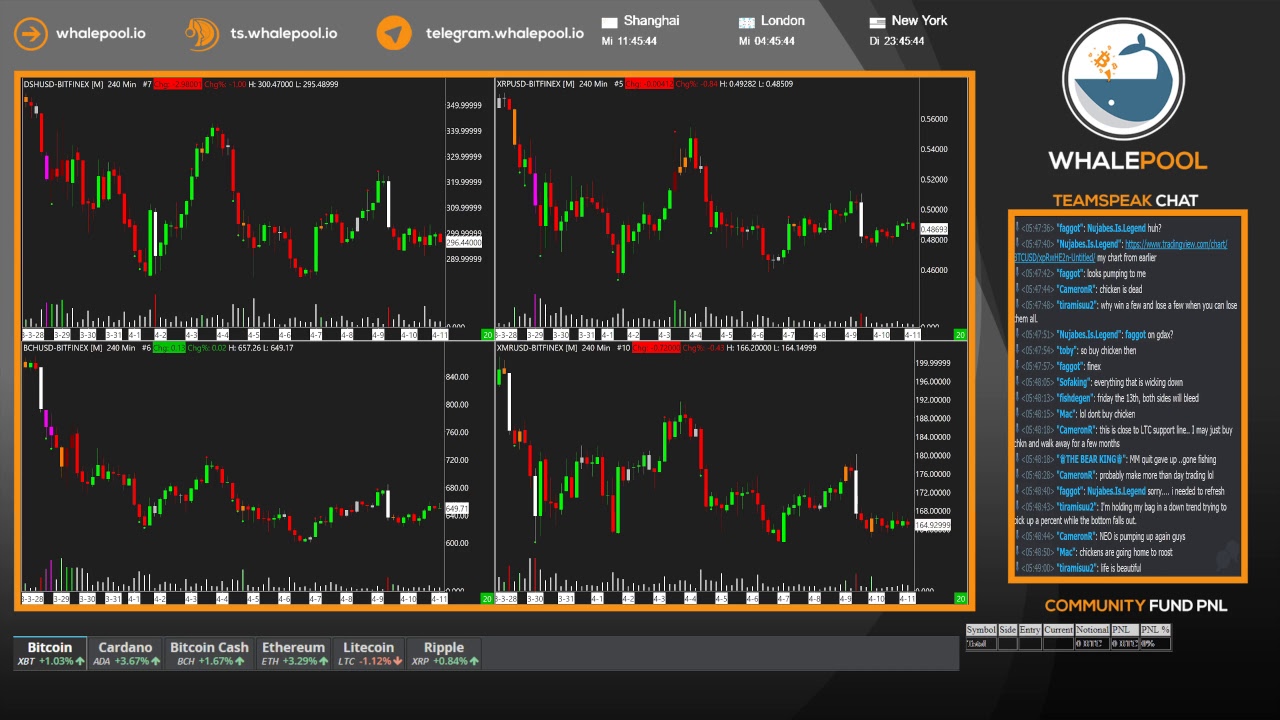This screenshot has width=1280, height=720.
Task: Click the BCHUSD-BITFINEX chart title
Action: click(63, 348)
